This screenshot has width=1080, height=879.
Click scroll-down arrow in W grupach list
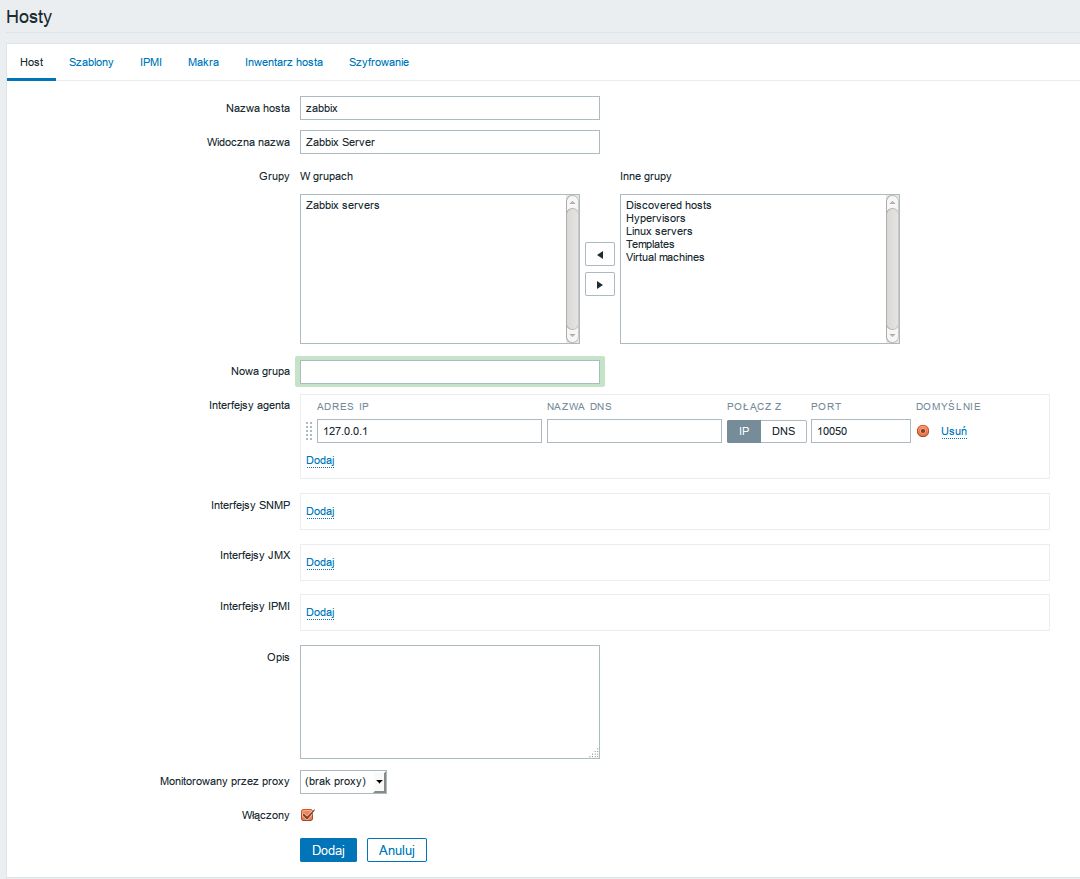pyautogui.click(x=572, y=335)
